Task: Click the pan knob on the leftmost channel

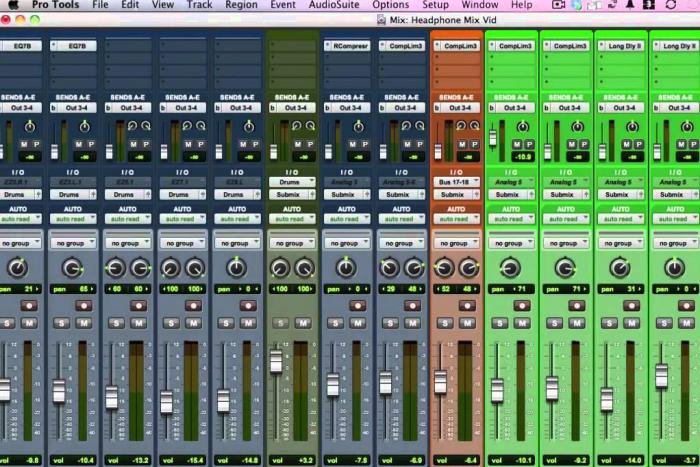Action: [17, 268]
